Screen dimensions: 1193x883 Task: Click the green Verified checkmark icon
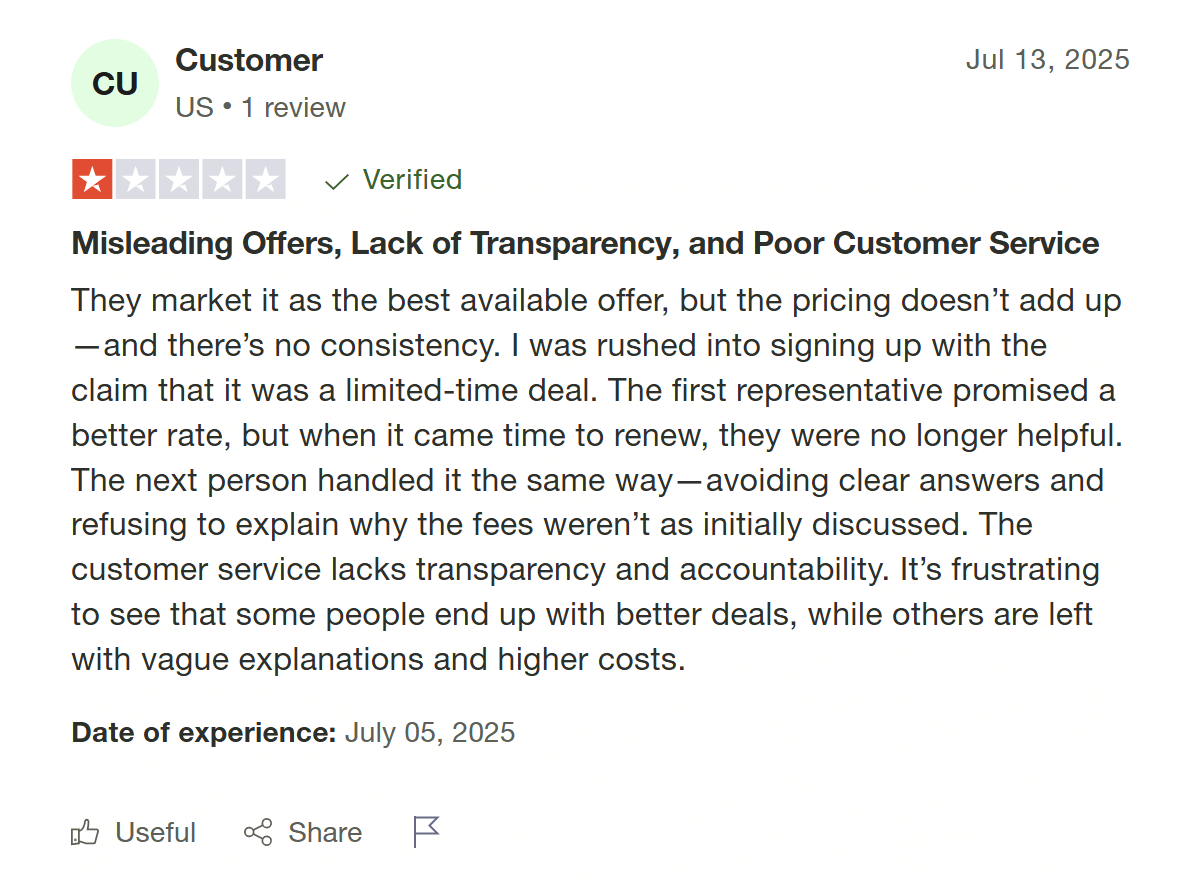[x=335, y=180]
